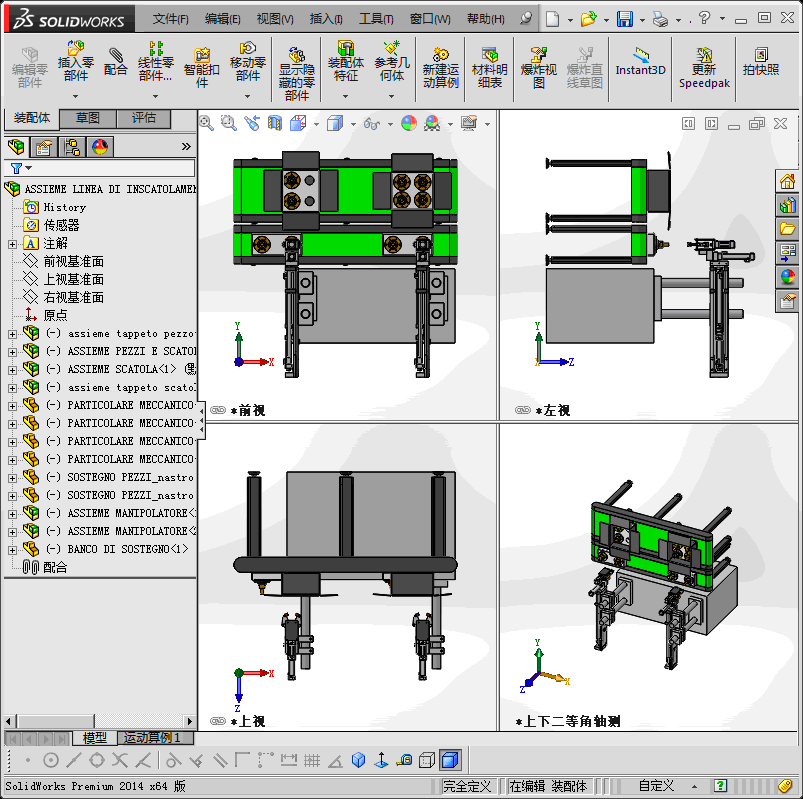Open dropdown under Insert Components (插入零部件)
Image resolution: width=803 pixels, height=799 pixels.
75,96
